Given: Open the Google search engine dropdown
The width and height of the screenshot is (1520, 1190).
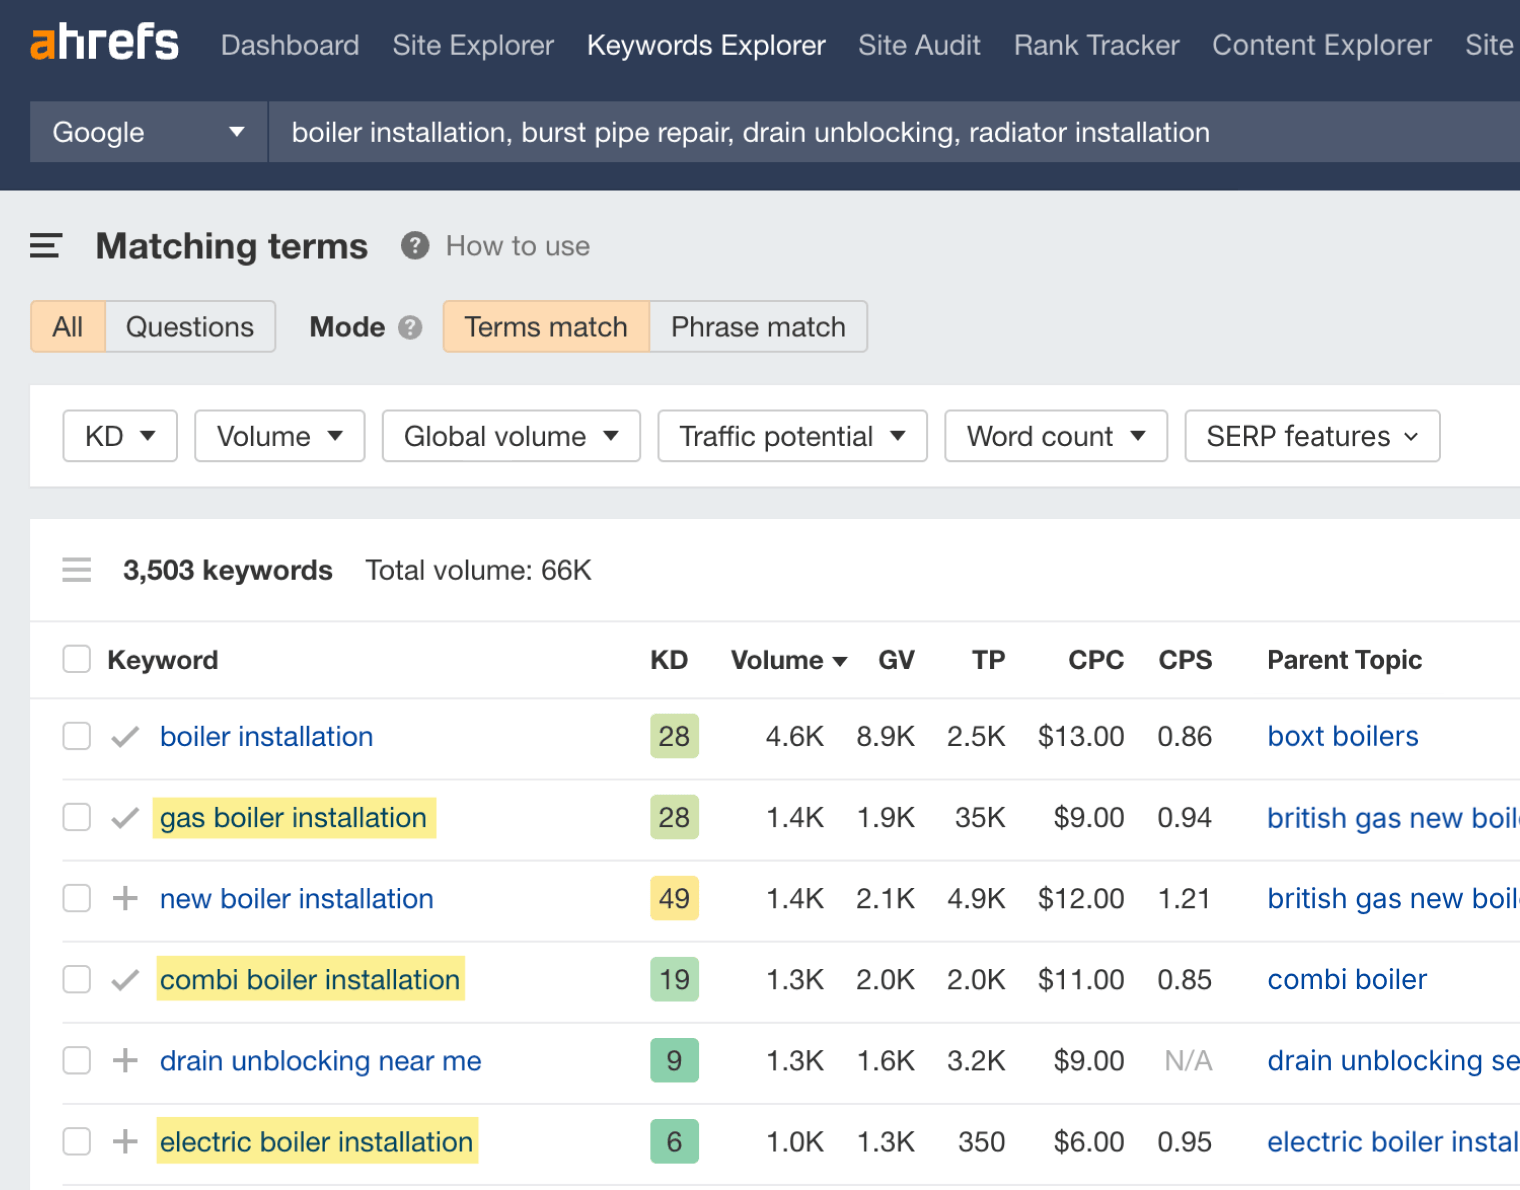Looking at the screenshot, I should (x=148, y=131).
